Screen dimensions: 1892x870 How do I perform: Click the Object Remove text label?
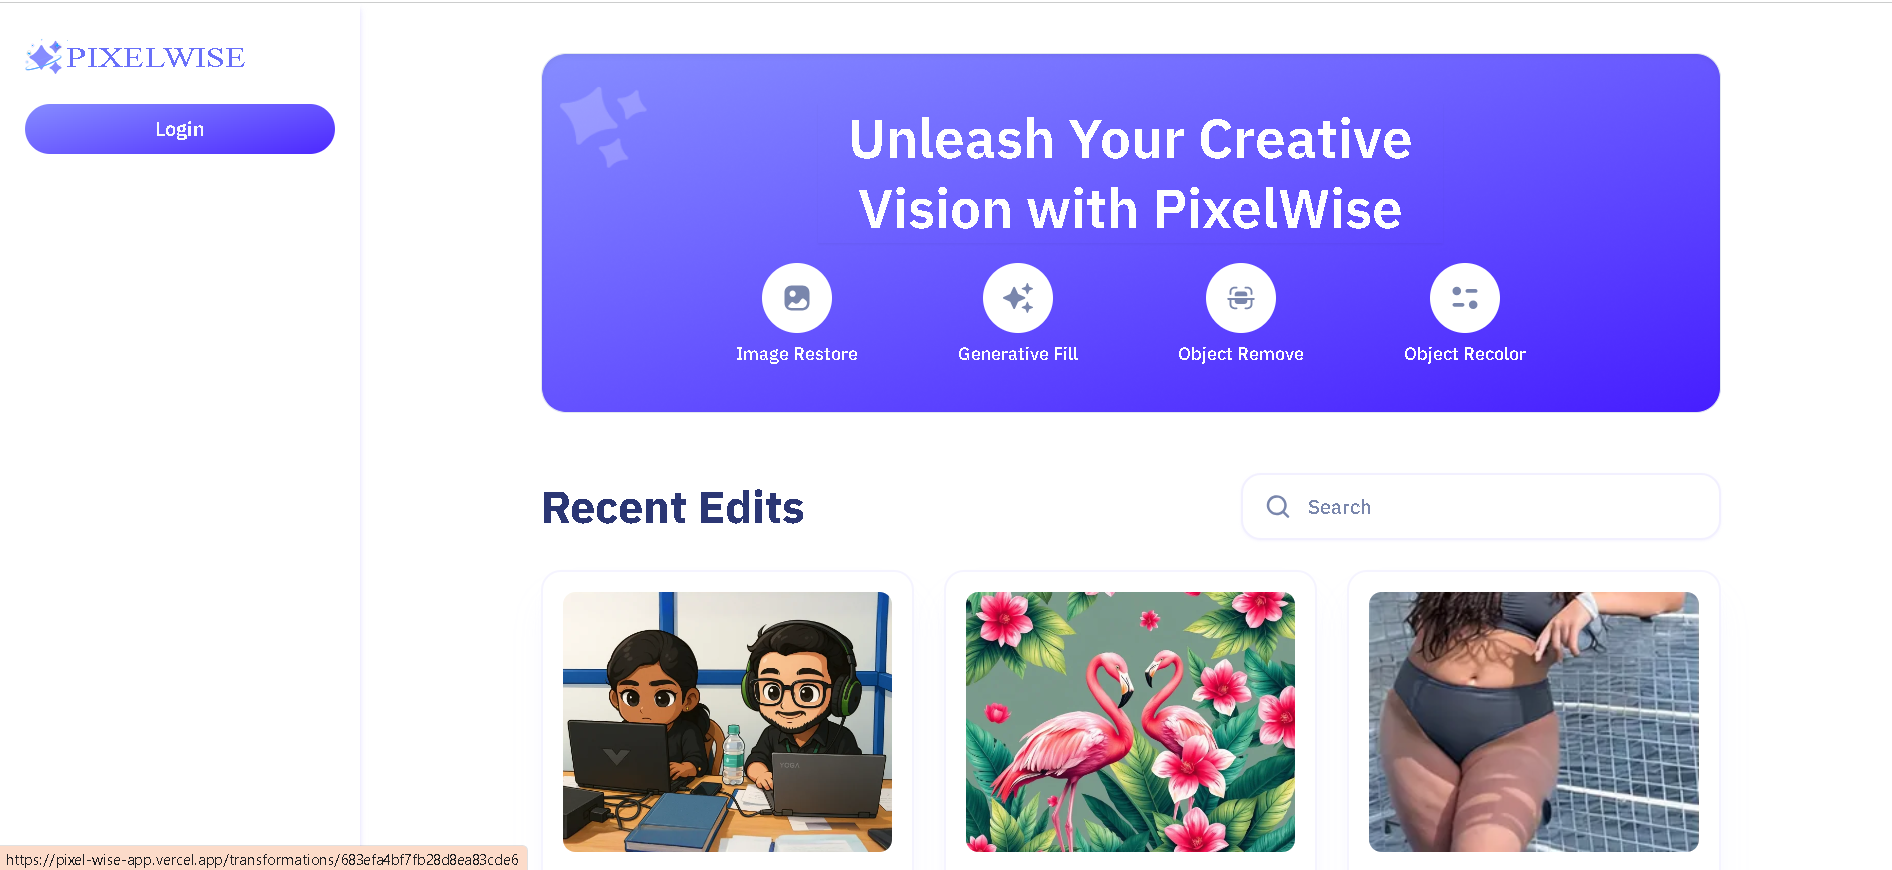(x=1241, y=354)
